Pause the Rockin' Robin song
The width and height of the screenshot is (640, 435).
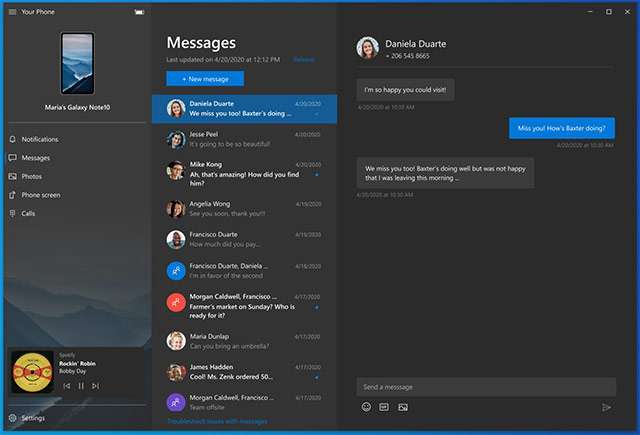coord(81,386)
